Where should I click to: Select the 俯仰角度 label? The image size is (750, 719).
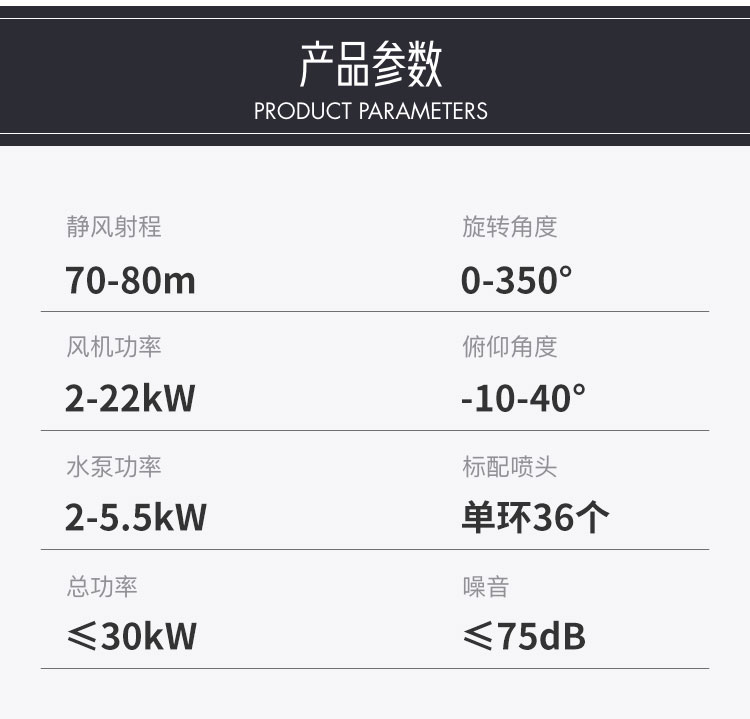pyautogui.click(x=509, y=347)
